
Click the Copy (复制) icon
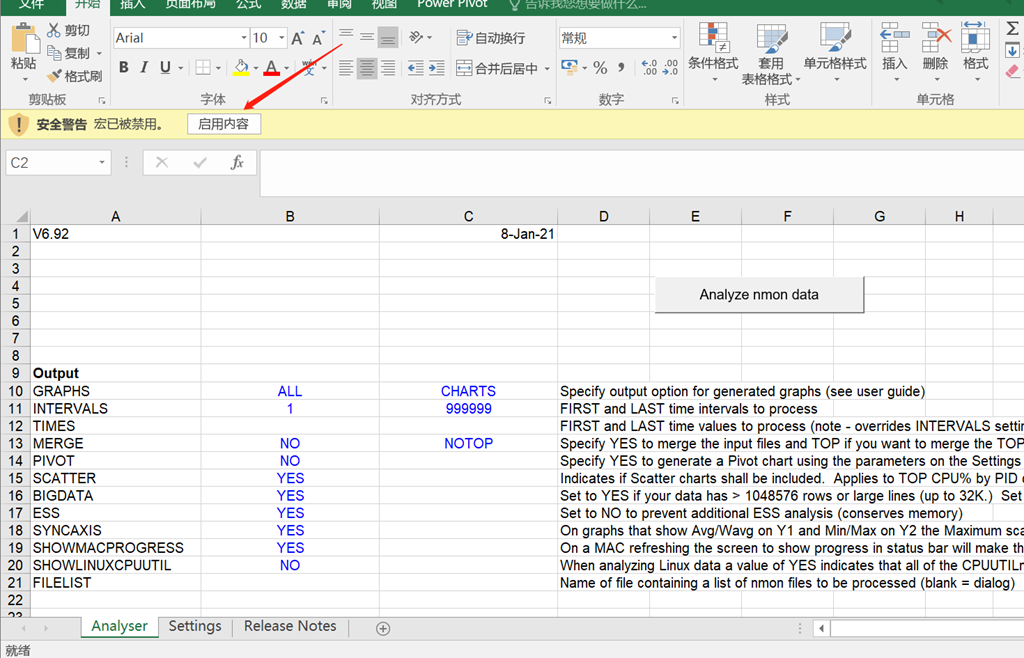[54, 52]
